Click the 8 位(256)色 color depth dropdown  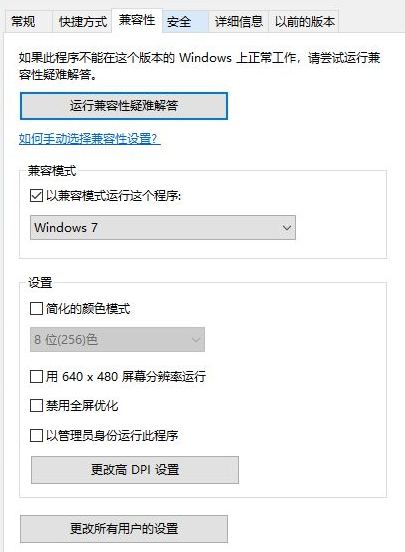117,339
